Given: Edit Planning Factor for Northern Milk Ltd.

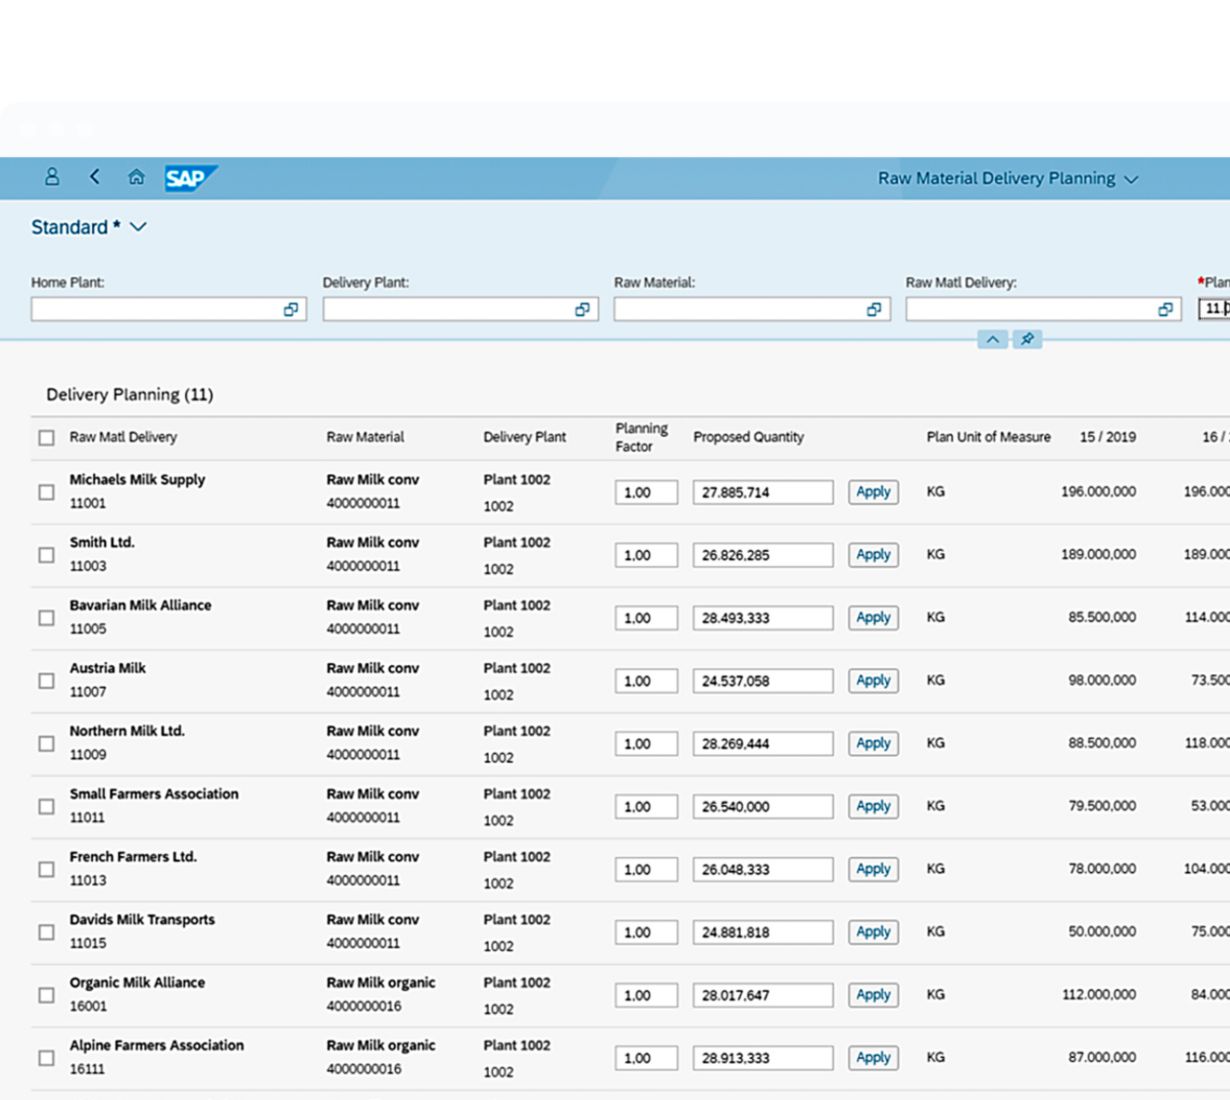Looking at the screenshot, I should tap(646, 744).
